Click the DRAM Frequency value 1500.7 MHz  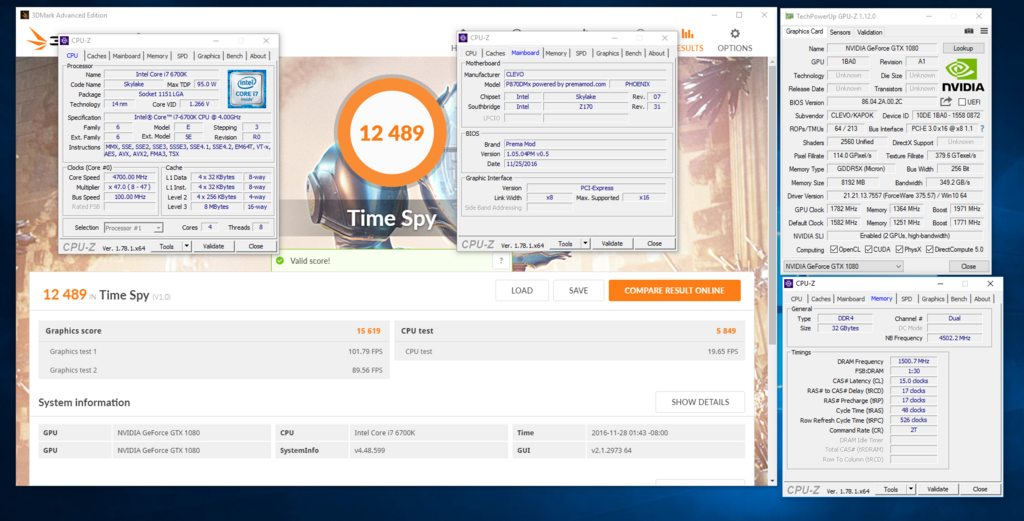click(x=913, y=361)
